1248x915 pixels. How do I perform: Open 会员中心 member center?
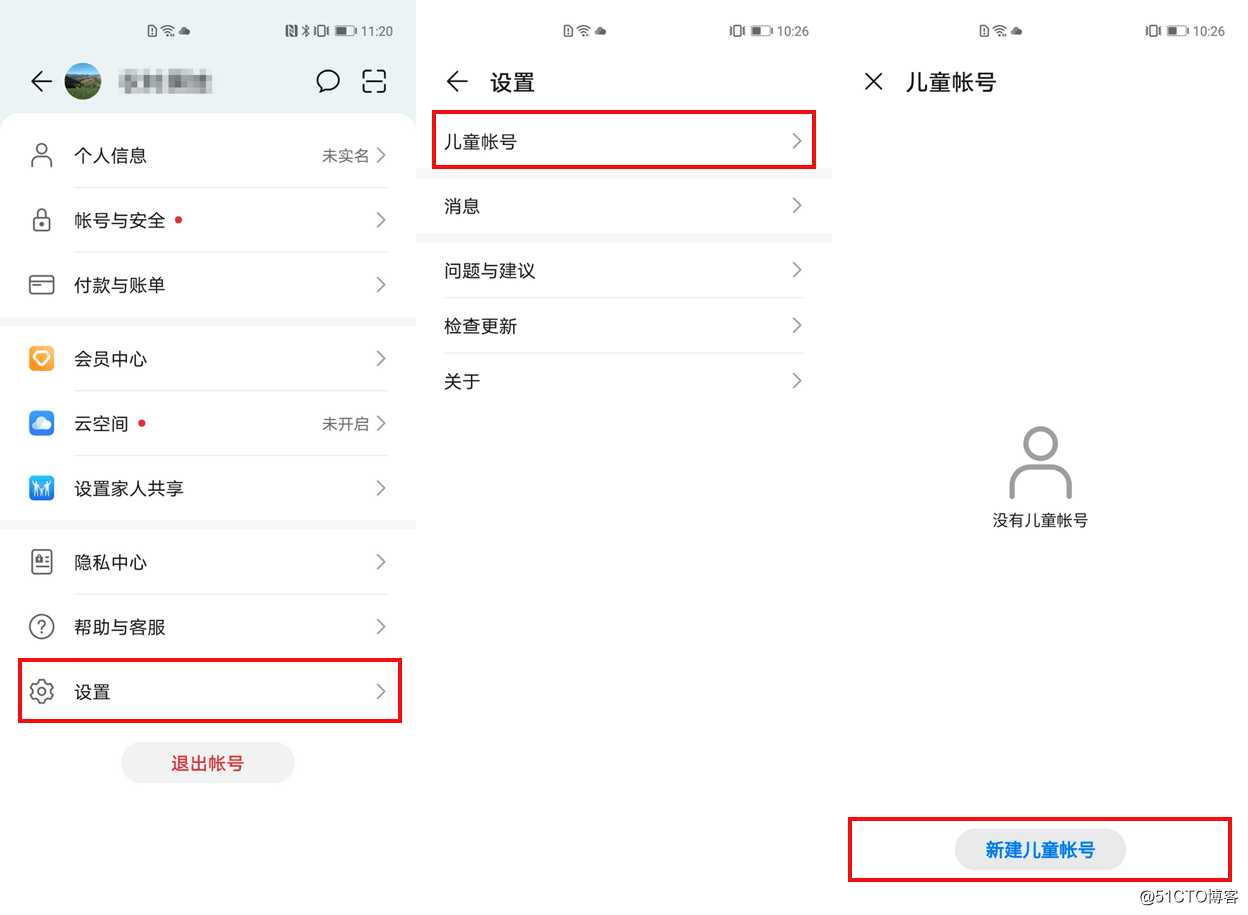click(x=208, y=359)
